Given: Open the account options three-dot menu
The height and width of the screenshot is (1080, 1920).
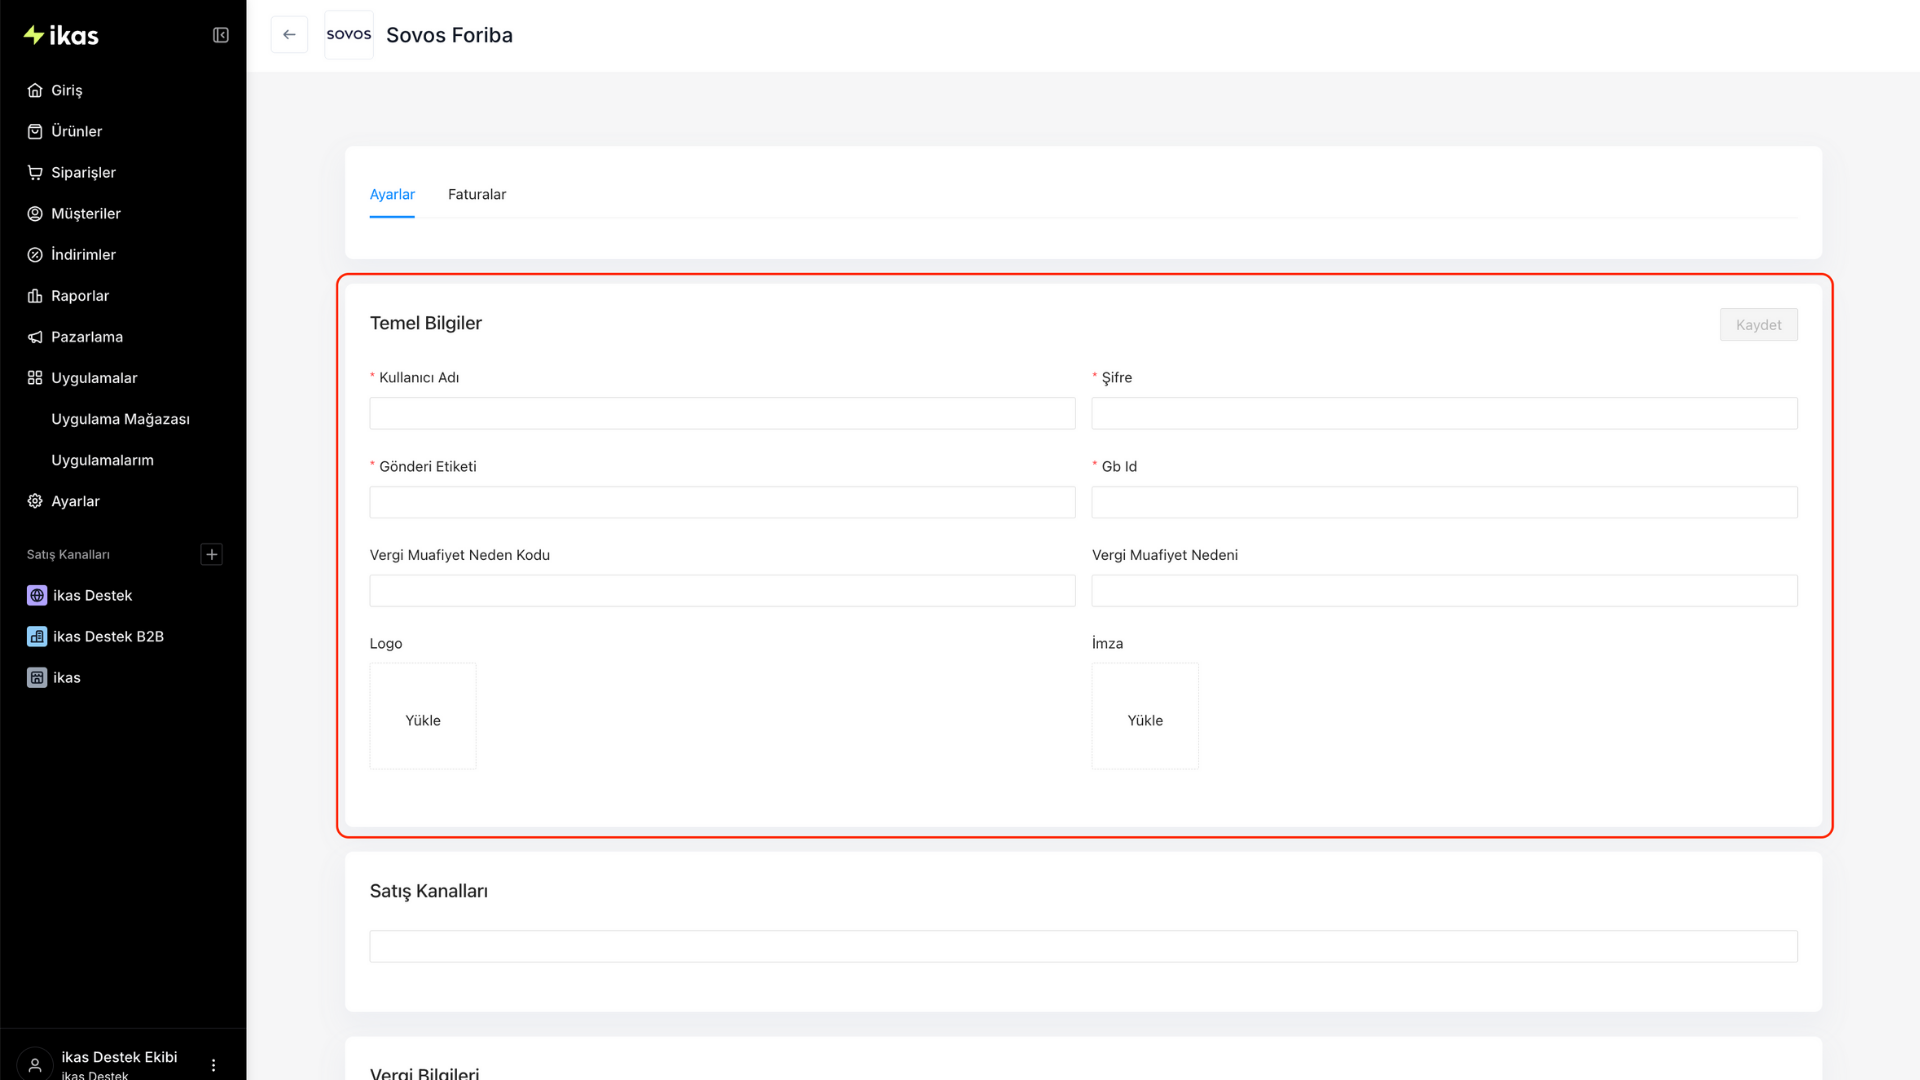Looking at the screenshot, I should click(x=213, y=1065).
